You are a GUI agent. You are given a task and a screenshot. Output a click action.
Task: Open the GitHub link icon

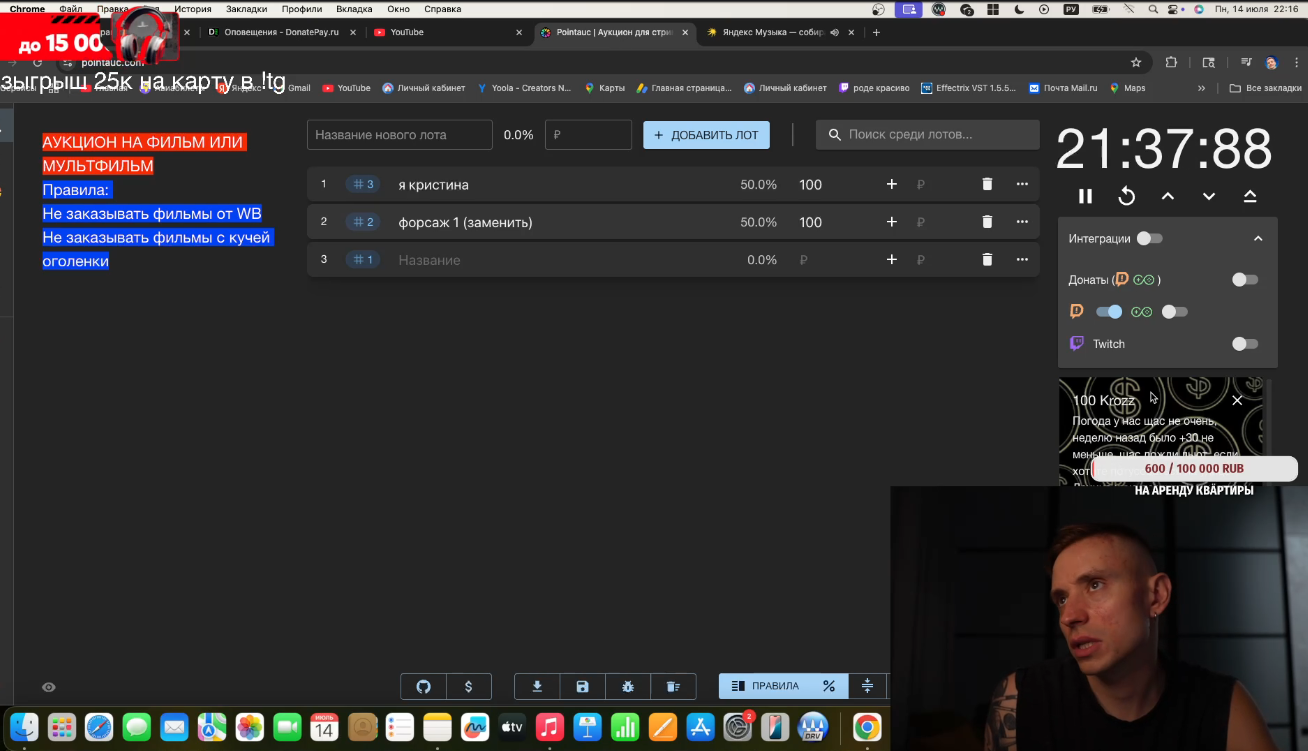423,687
